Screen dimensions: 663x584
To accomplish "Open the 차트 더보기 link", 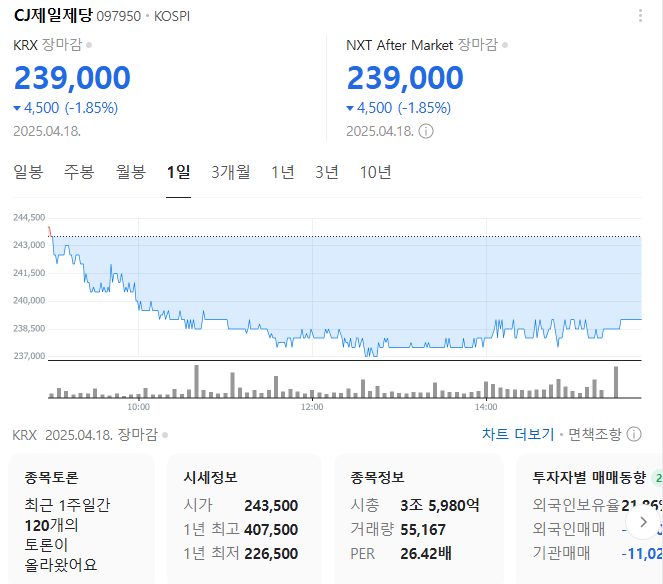I will (518, 434).
